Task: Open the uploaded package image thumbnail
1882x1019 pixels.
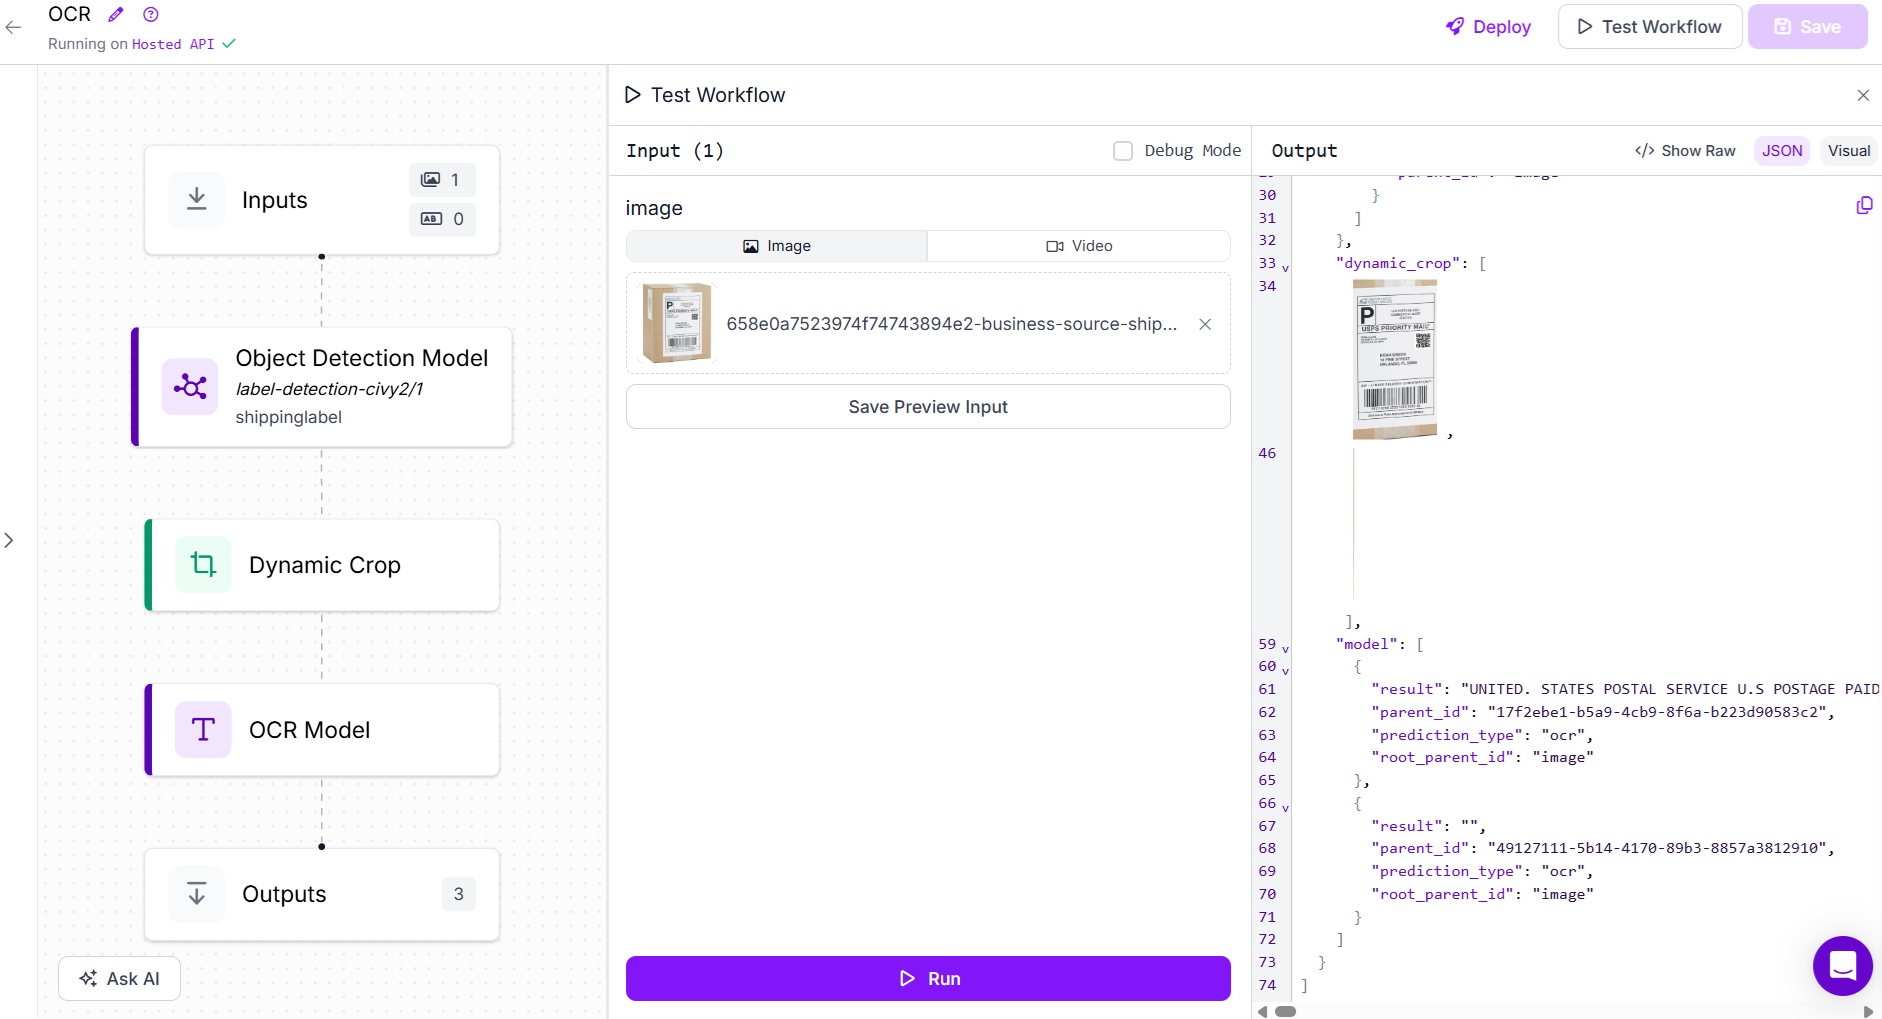Action: [x=677, y=323]
